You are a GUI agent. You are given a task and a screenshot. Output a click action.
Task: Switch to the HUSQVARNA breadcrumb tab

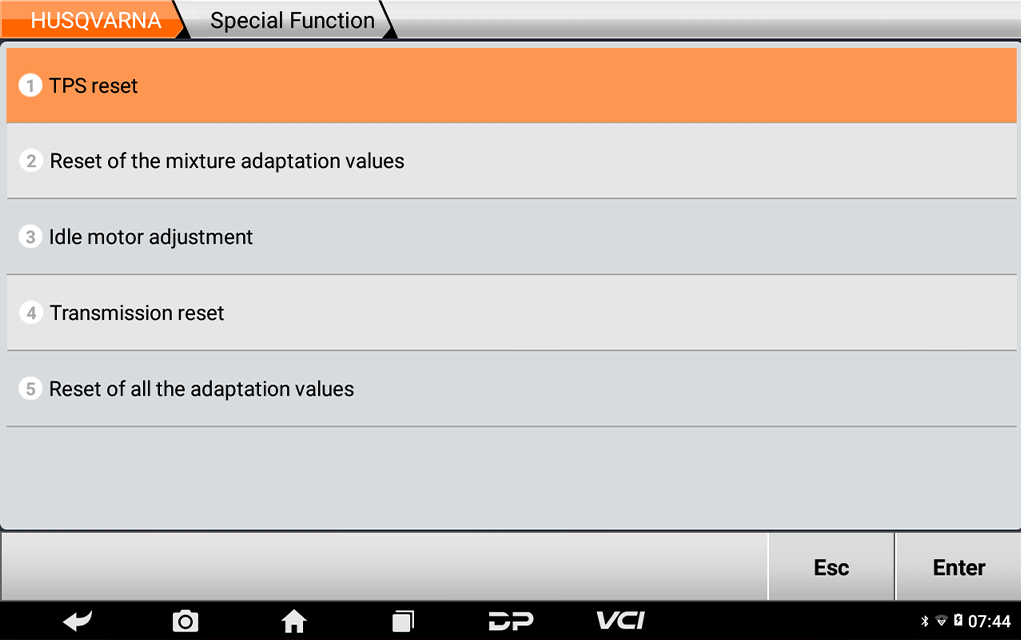(x=93, y=20)
